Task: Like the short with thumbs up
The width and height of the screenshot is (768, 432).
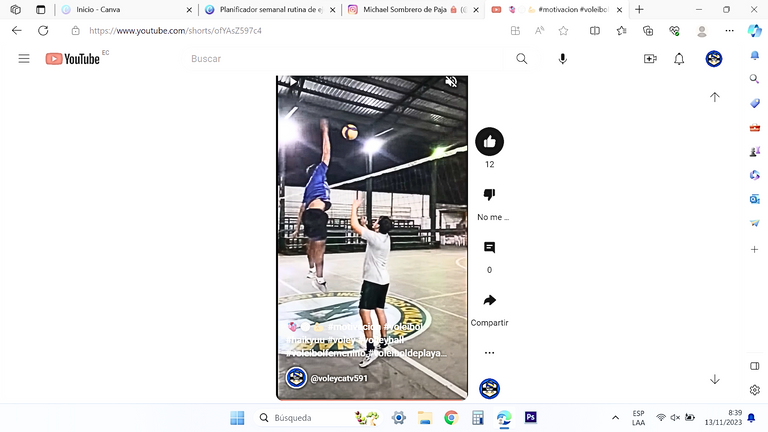Action: coord(489,142)
